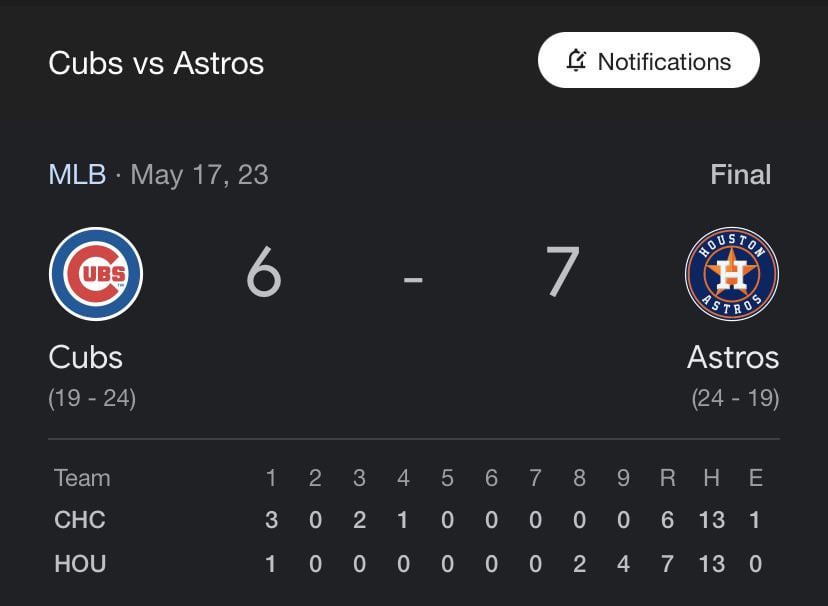Select the HOU row label in box score
828x606 pixels.
(80, 564)
